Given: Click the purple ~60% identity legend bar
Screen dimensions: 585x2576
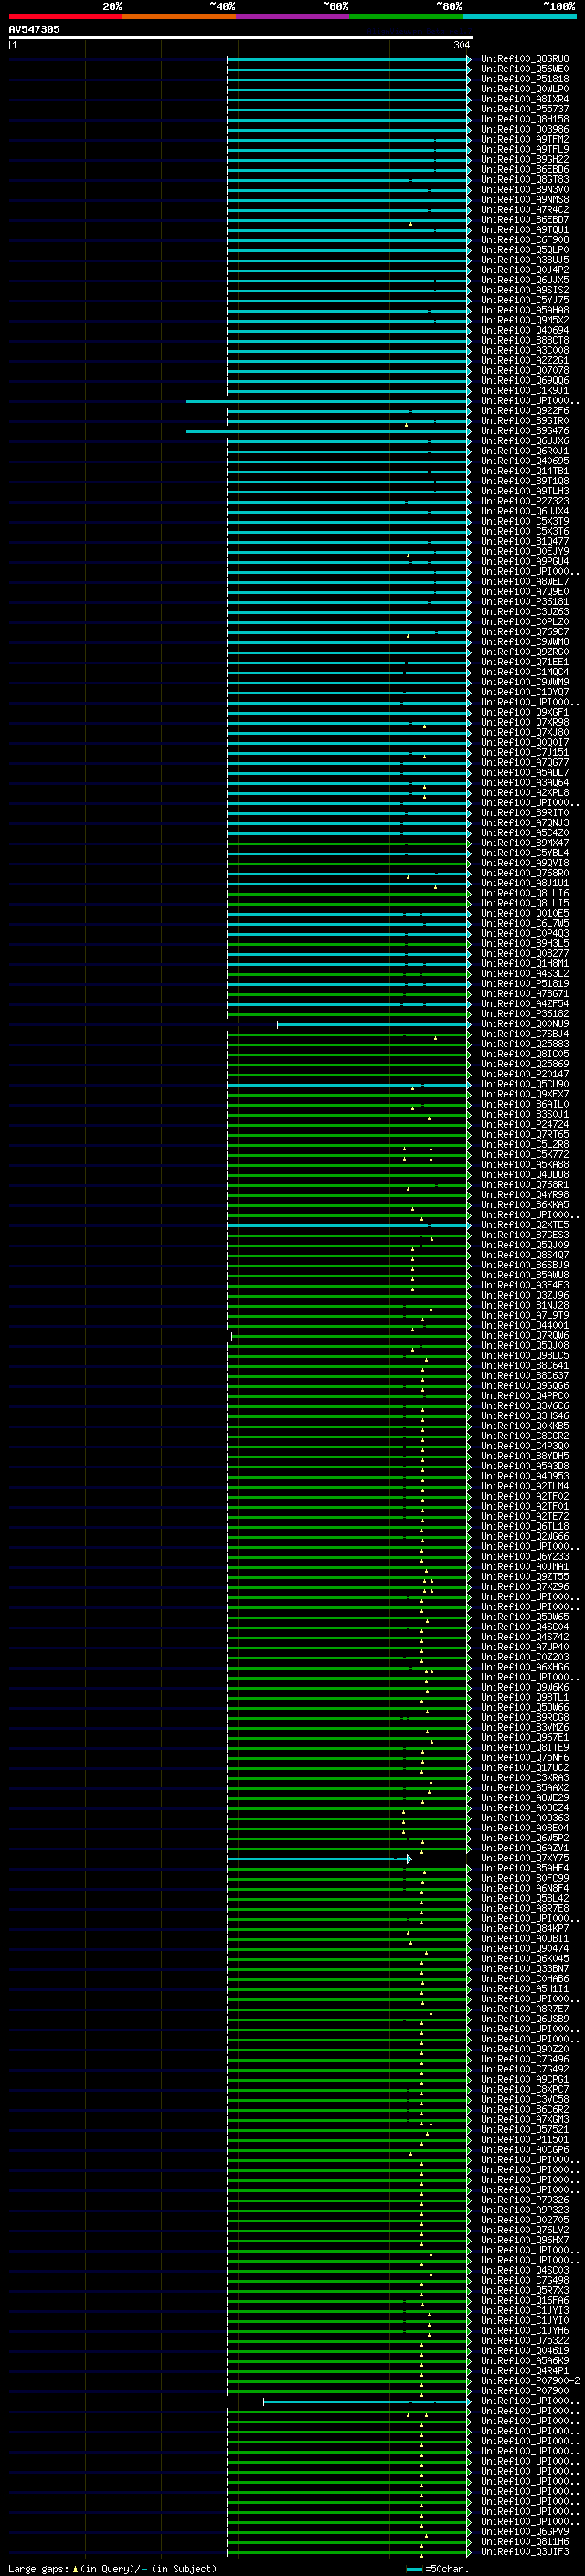Looking at the screenshot, I should [x=293, y=16].
